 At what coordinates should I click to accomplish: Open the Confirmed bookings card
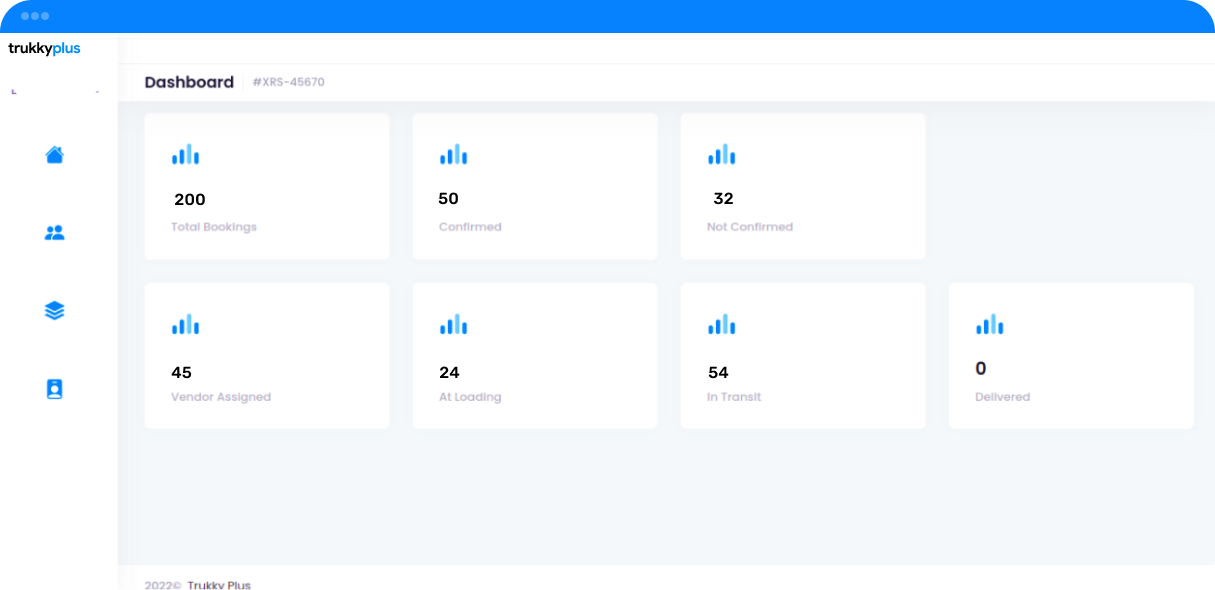point(534,186)
